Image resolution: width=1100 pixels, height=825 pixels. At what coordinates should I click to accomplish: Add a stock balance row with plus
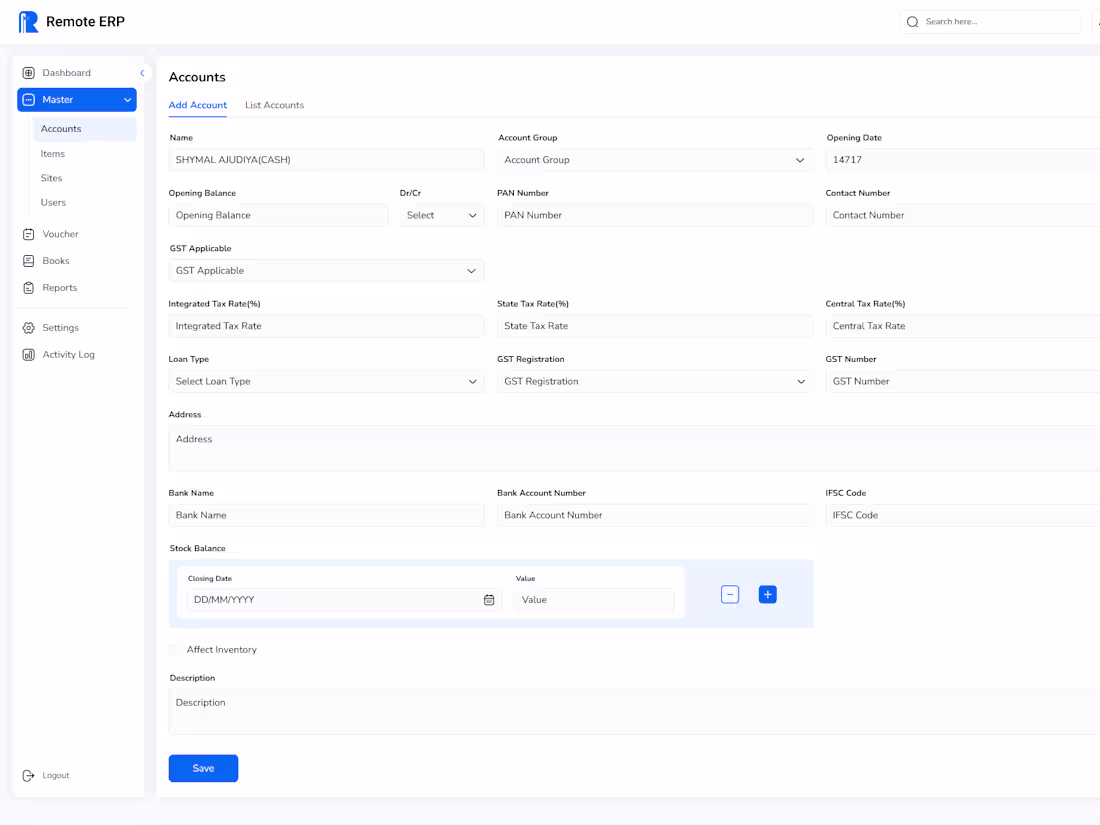767,595
